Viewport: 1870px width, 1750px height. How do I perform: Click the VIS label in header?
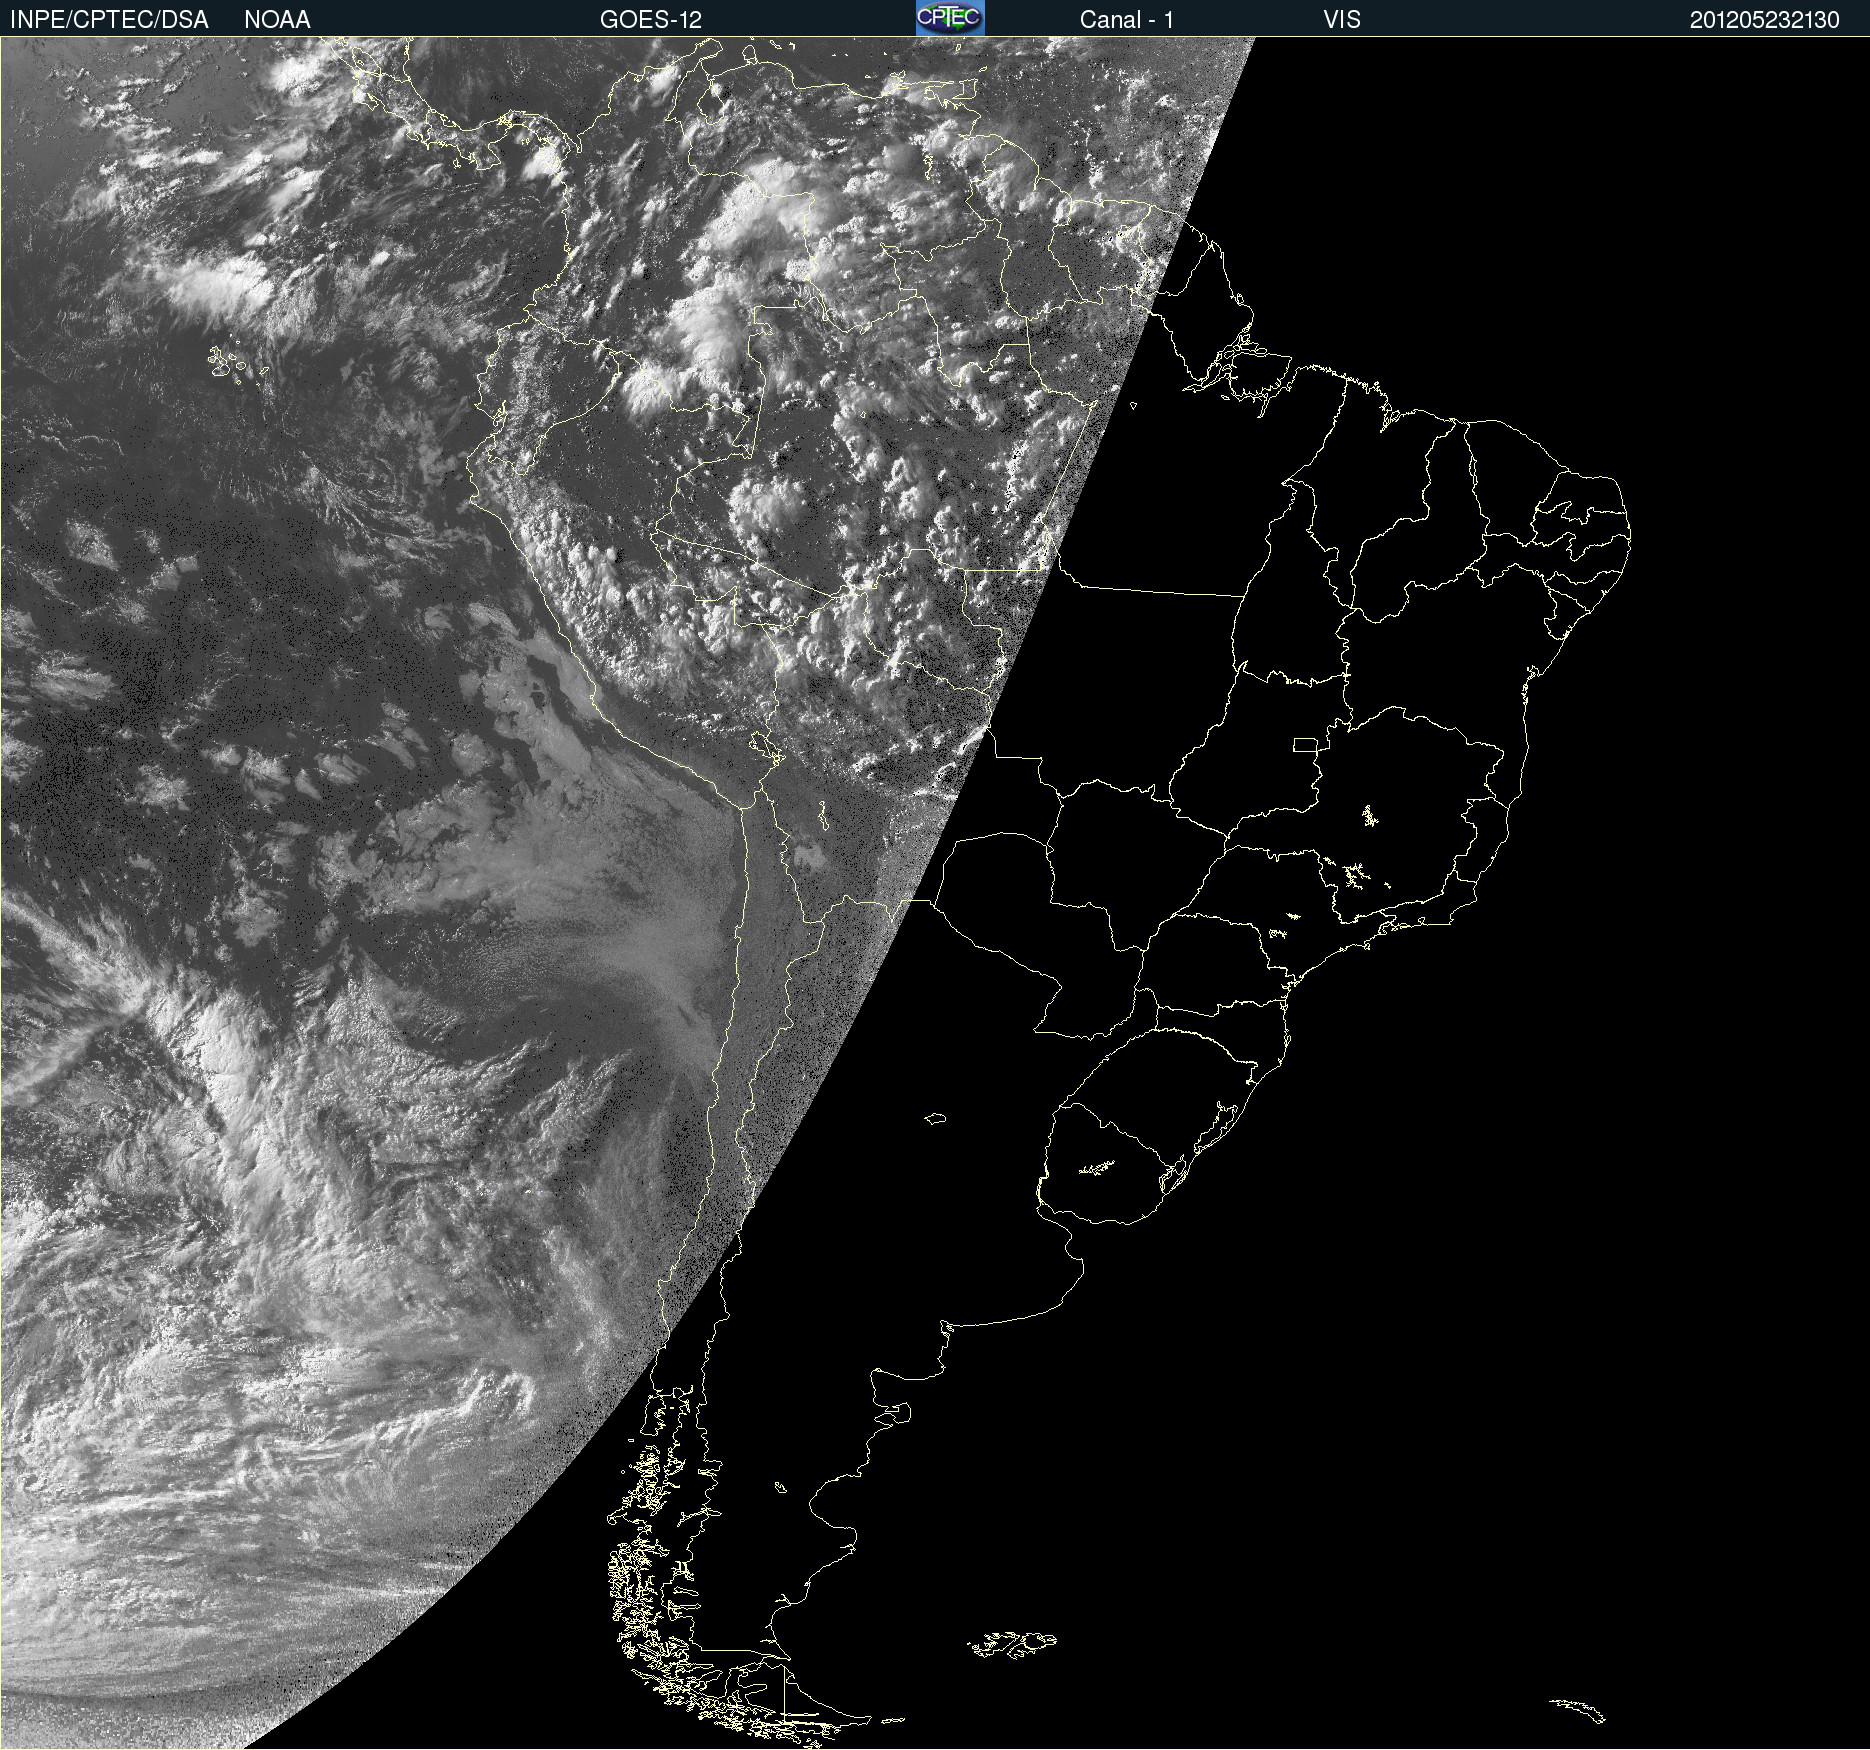(x=1341, y=20)
